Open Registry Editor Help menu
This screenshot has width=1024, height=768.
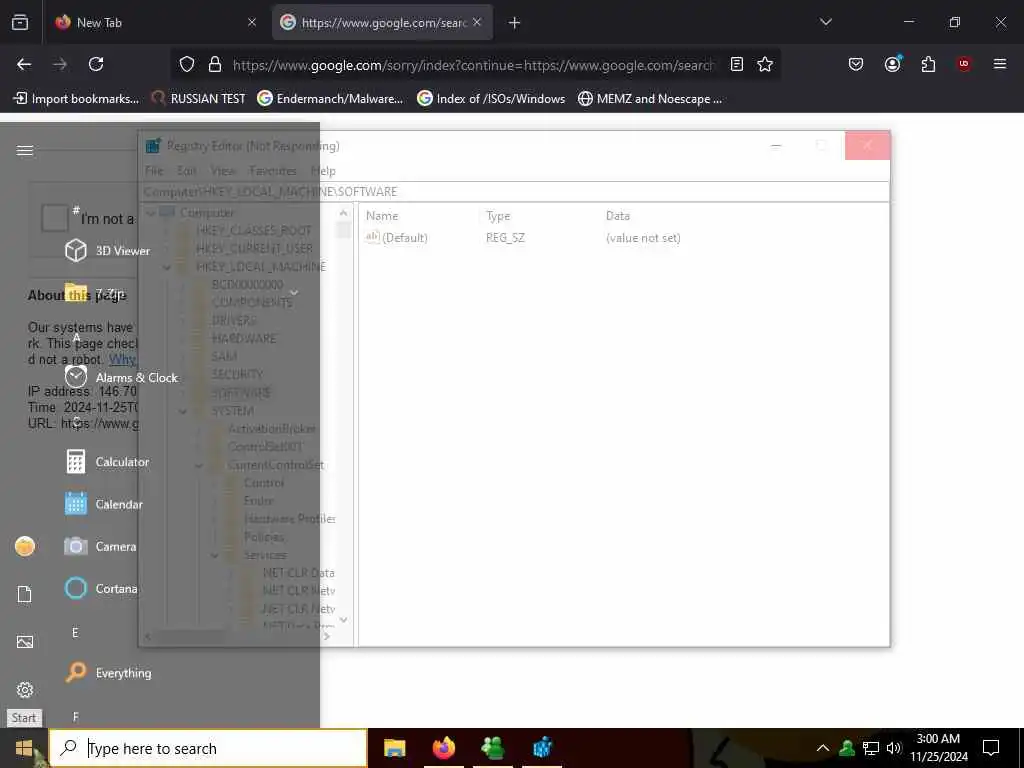point(323,171)
